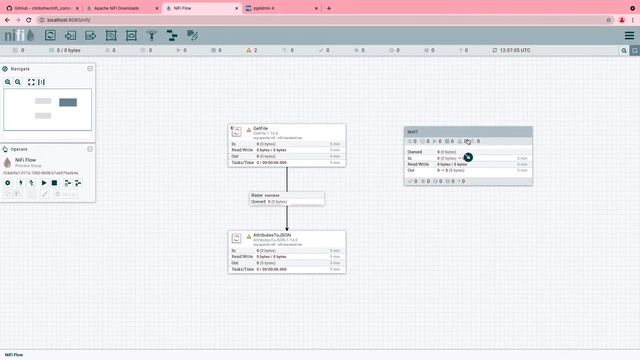640x360 pixels.
Task: Click the localhost address bar
Action: (x=322, y=20)
